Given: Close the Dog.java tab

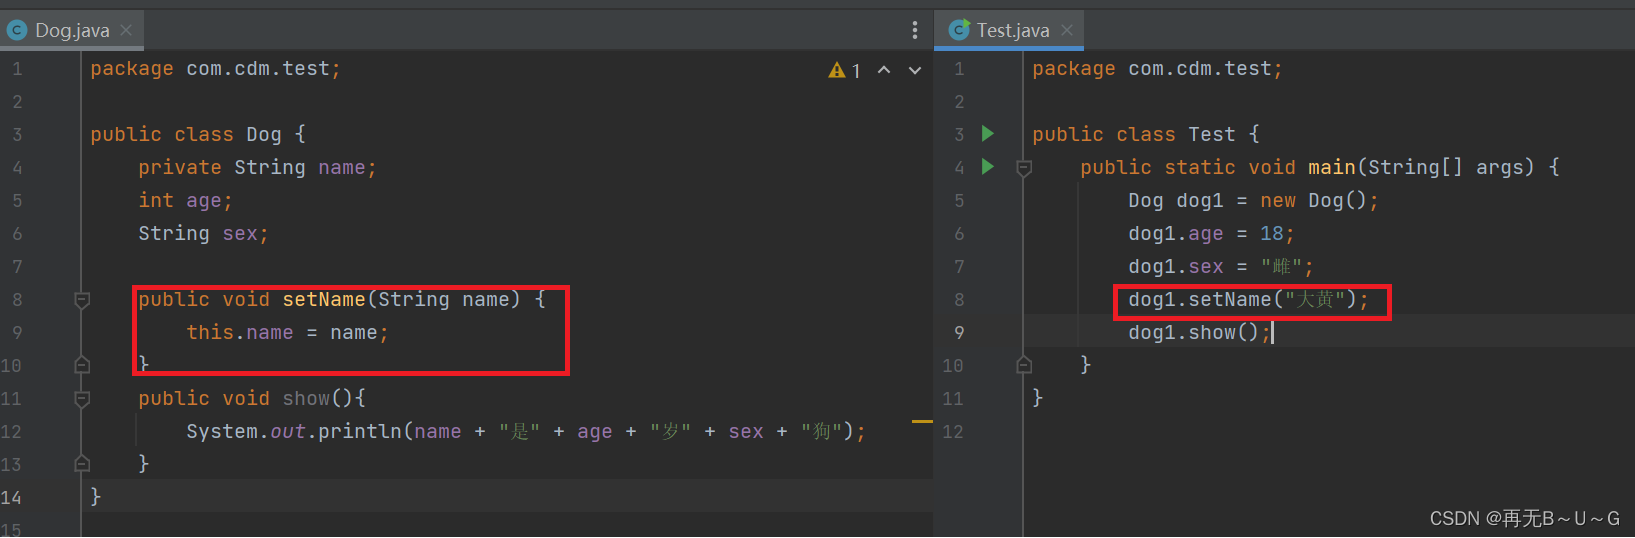Looking at the screenshot, I should [126, 30].
